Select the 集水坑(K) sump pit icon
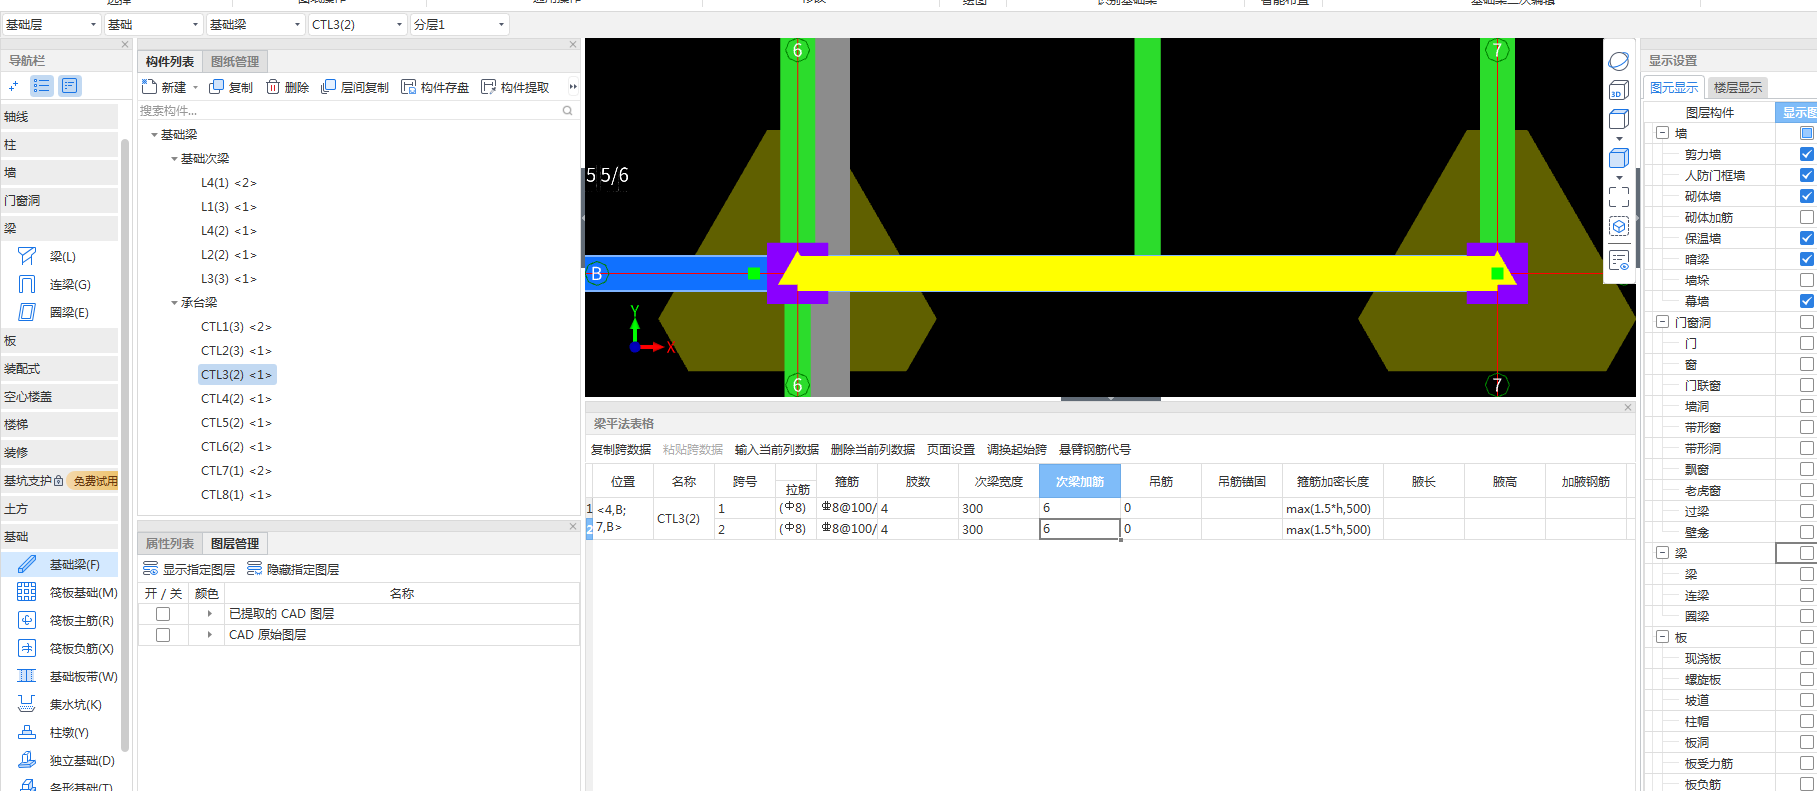 pyautogui.click(x=27, y=705)
